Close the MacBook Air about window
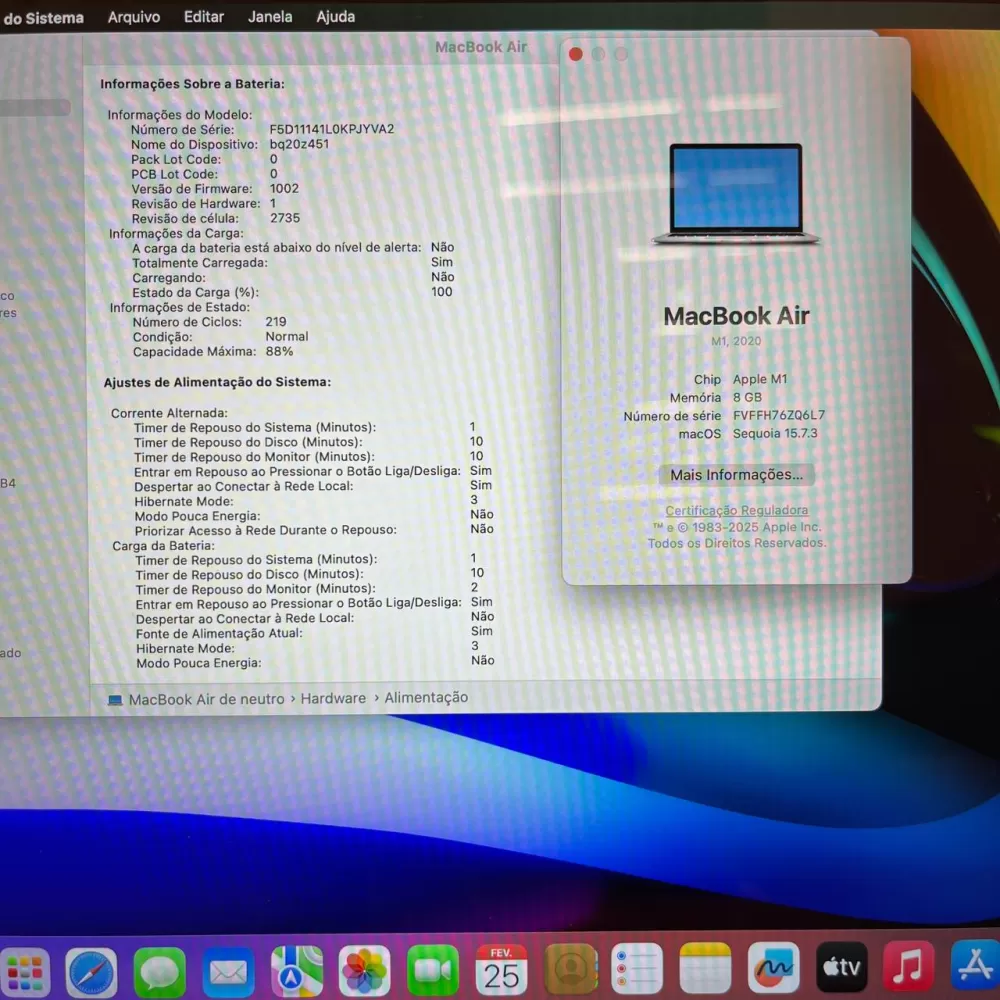 pyautogui.click(x=576, y=54)
